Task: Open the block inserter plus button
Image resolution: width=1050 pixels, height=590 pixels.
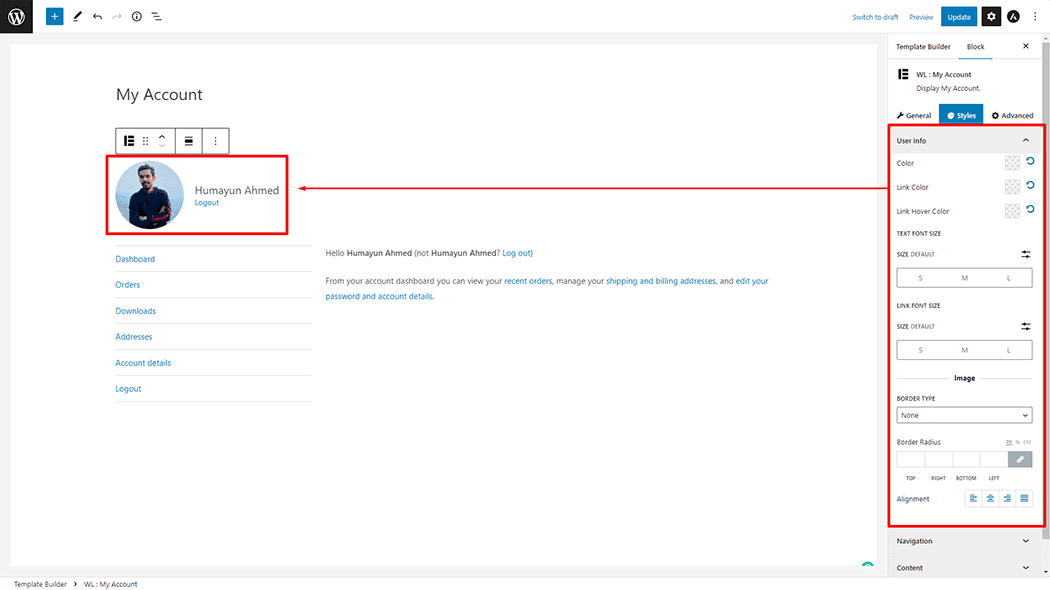Action: (x=54, y=17)
